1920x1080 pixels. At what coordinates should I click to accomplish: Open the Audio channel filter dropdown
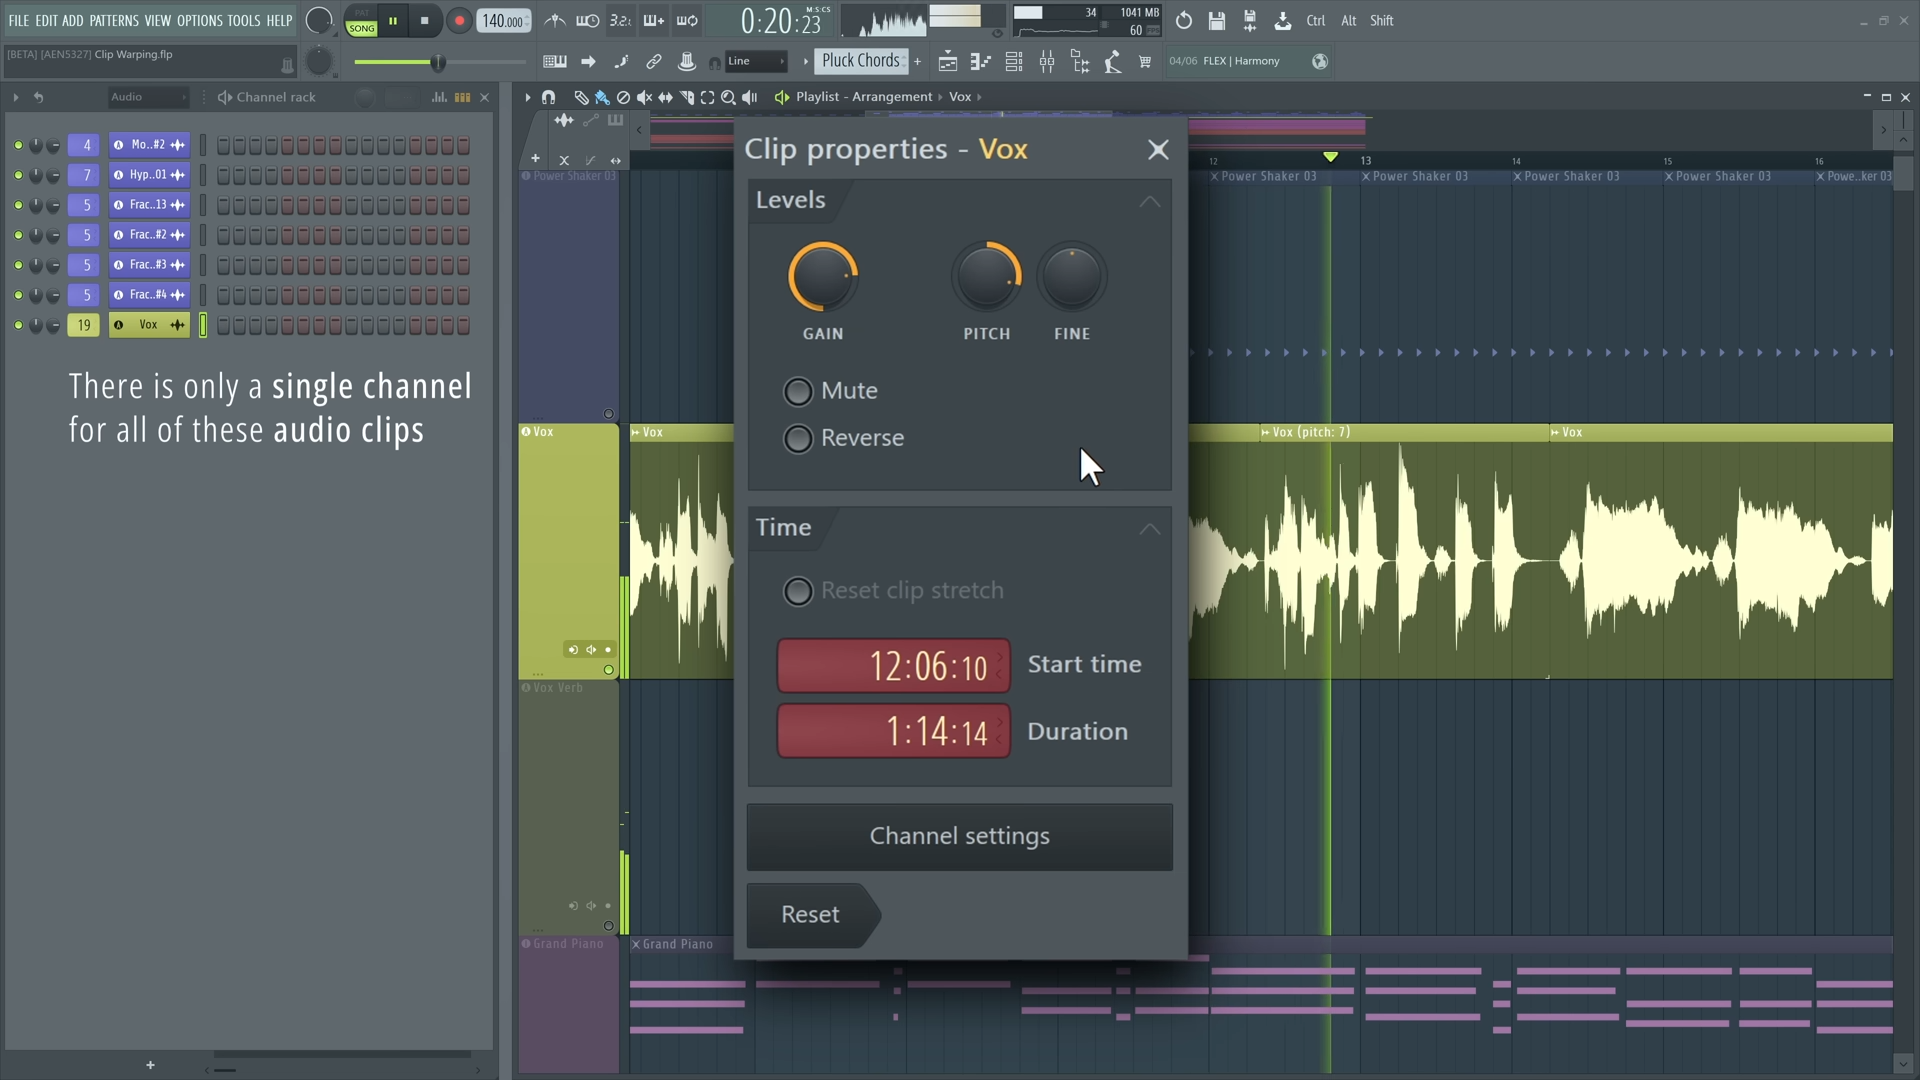[x=149, y=97]
